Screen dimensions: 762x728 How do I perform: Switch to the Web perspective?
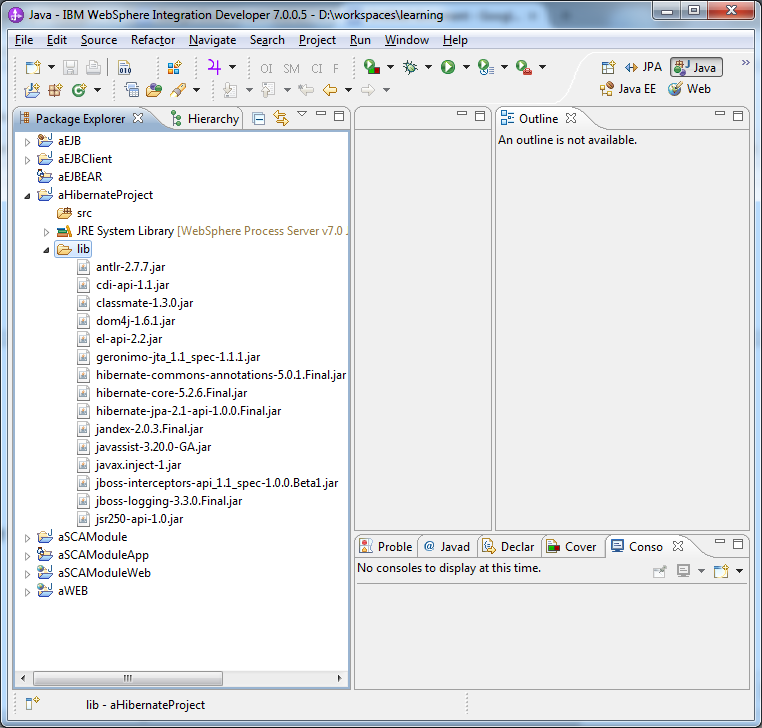tap(689, 89)
